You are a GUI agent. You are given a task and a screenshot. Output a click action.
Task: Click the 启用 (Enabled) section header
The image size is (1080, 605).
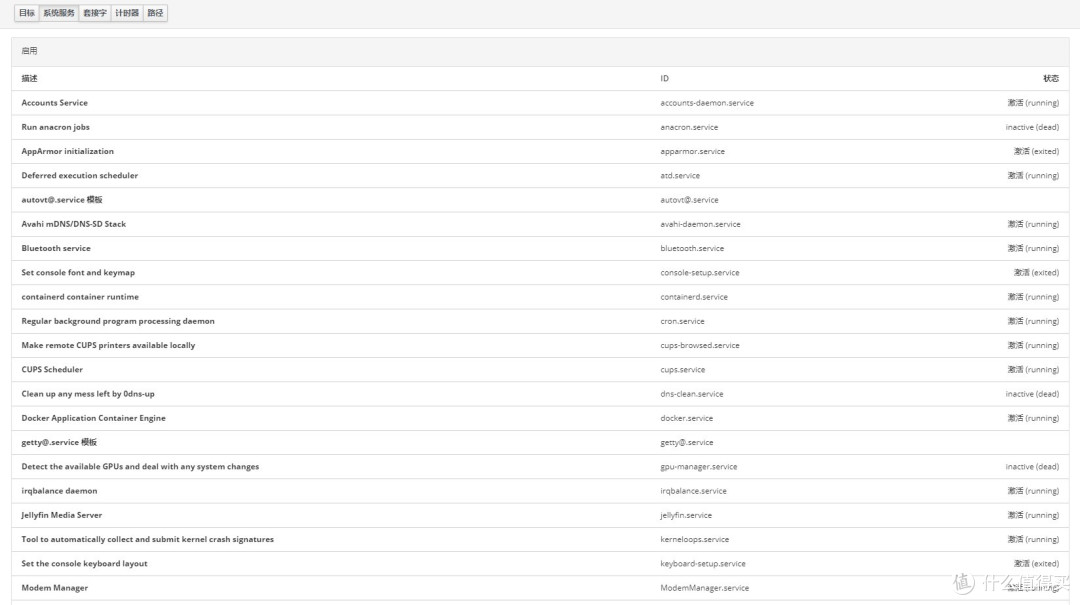[x=30, y=51]
